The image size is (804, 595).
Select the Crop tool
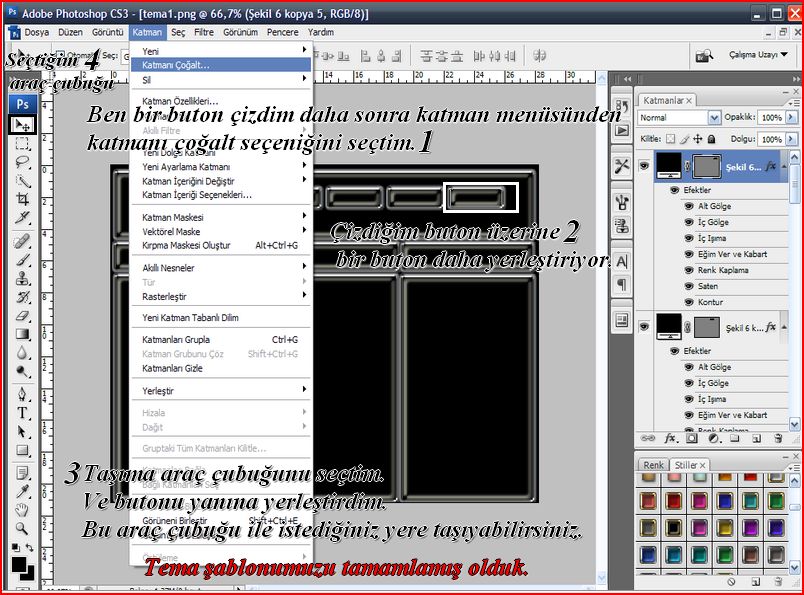(22, 198)
